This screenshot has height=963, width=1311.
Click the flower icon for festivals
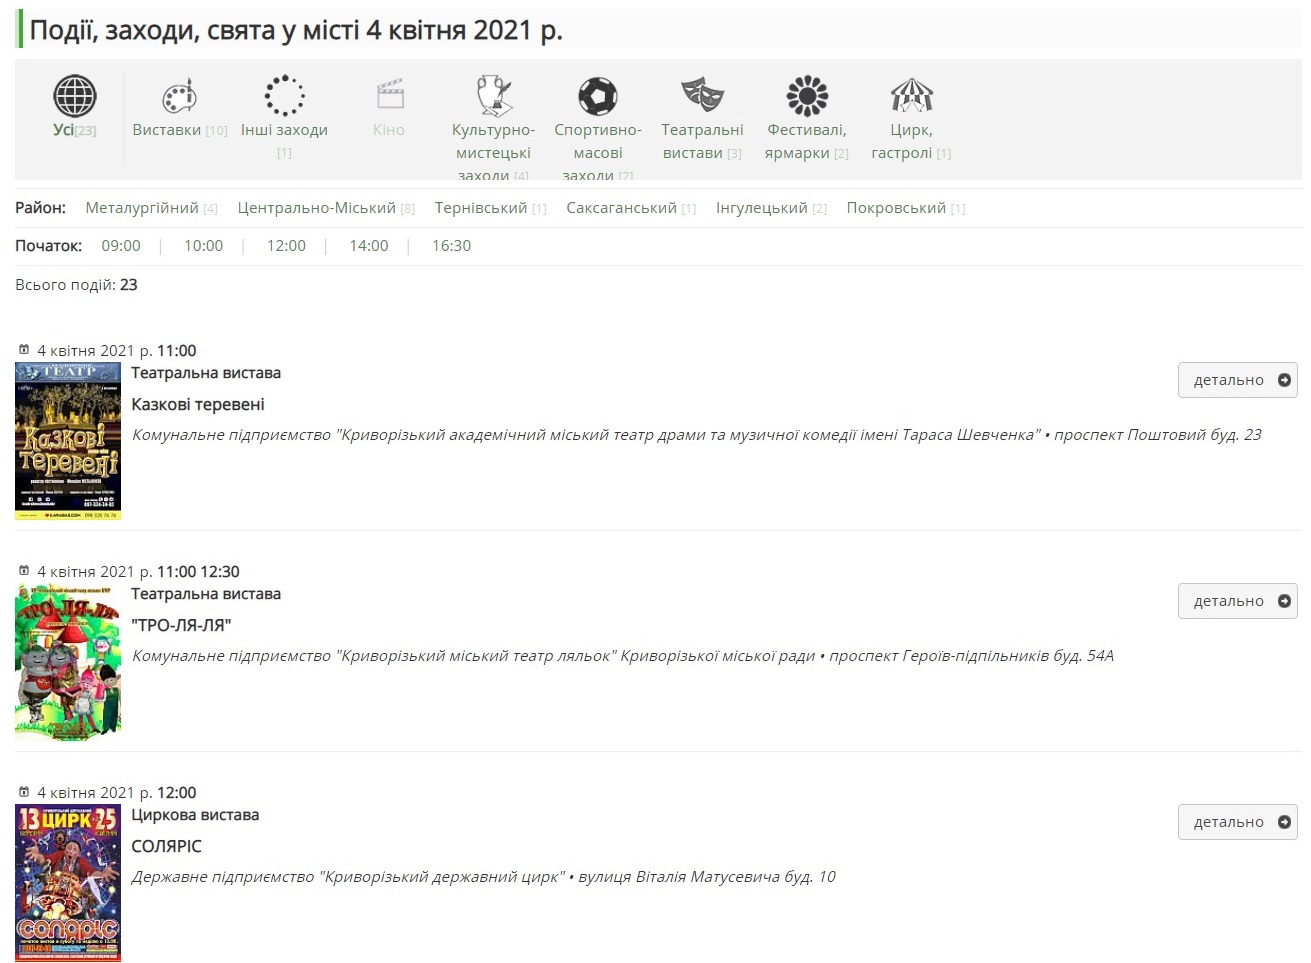coord(807,96)
